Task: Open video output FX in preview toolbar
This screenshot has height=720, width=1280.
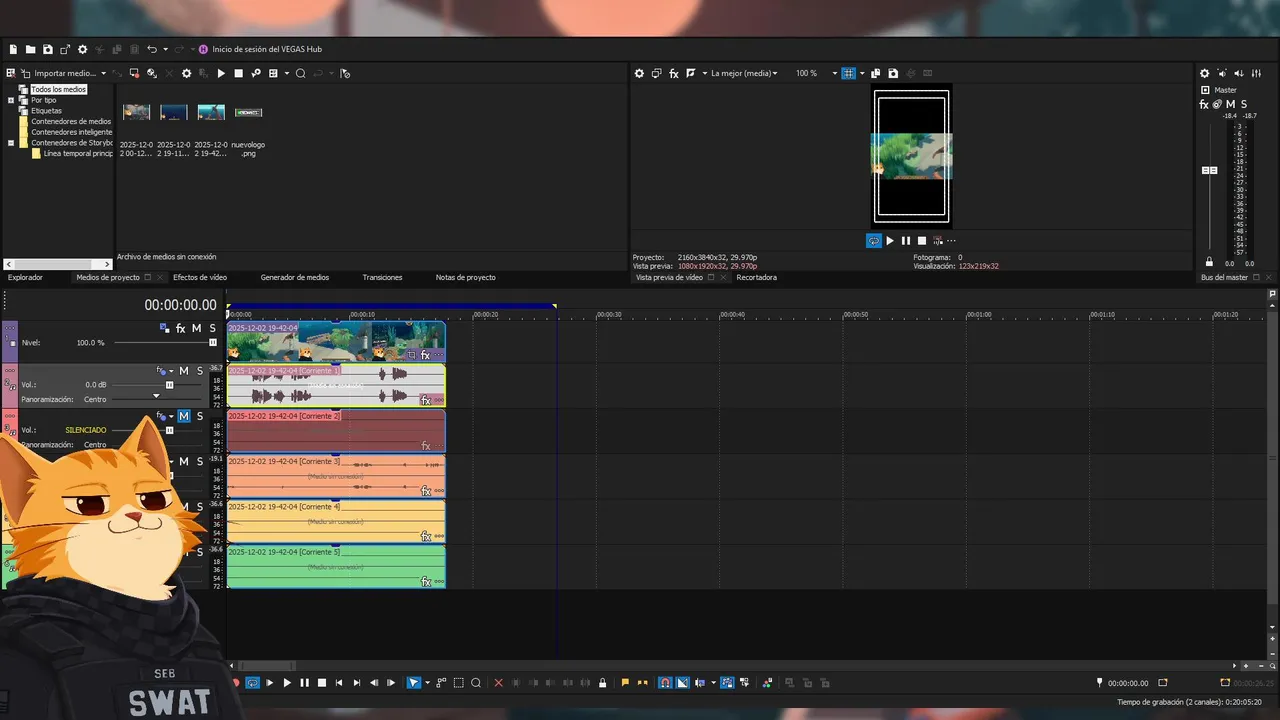Action: [674, 73]
